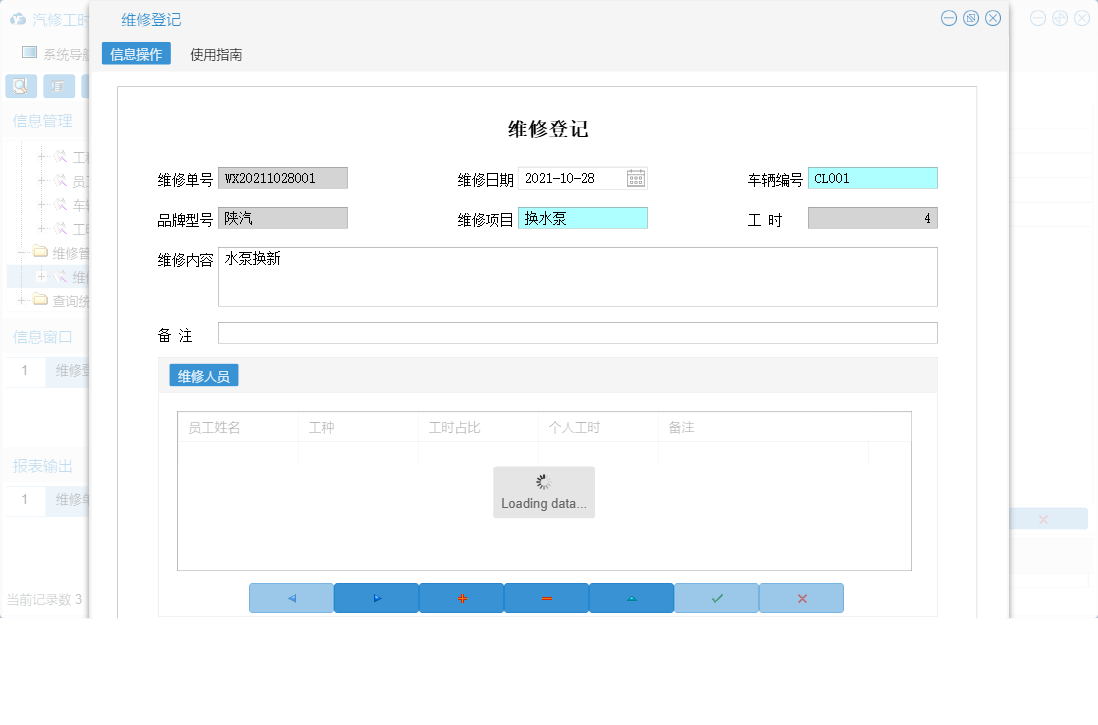Open the 维修人员 section button

[204, 375]
